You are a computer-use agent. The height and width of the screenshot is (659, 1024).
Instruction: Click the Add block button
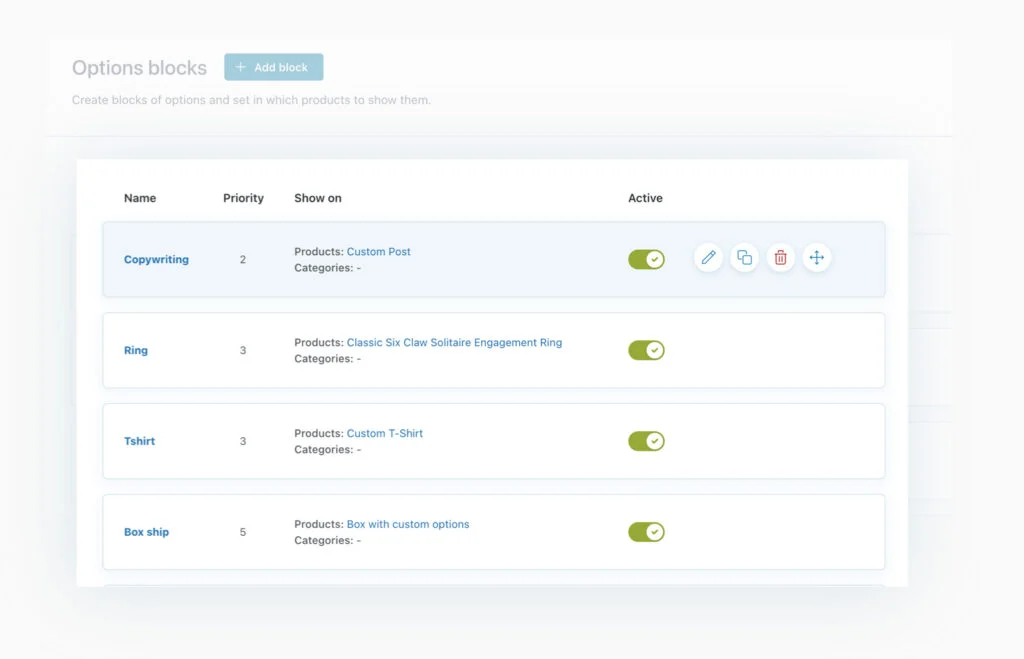tap(273, 67)
